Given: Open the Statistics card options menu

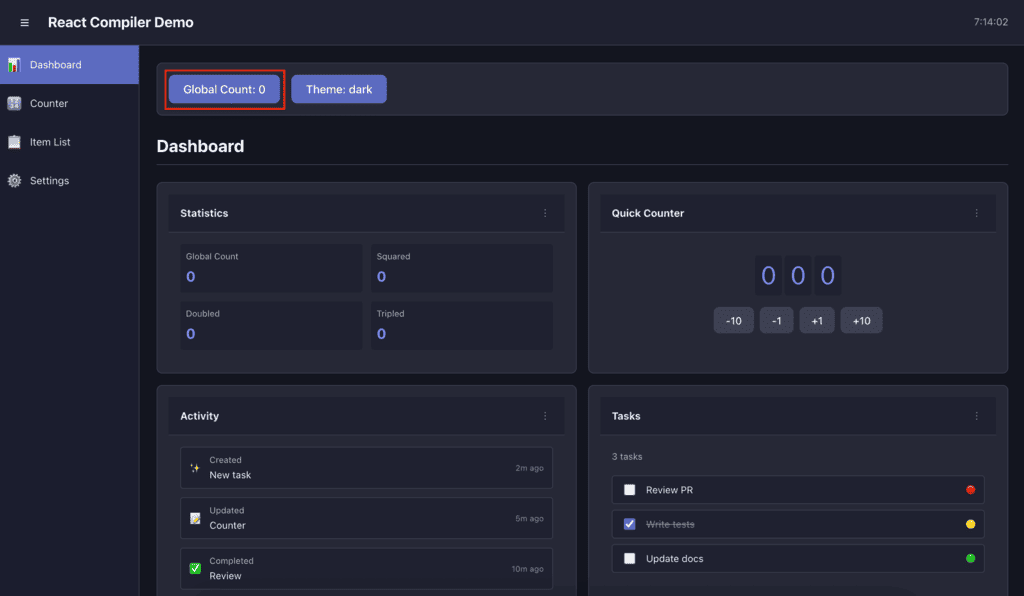Looking at the screenshot, I should pyautogui.click(x=545, y=213).
